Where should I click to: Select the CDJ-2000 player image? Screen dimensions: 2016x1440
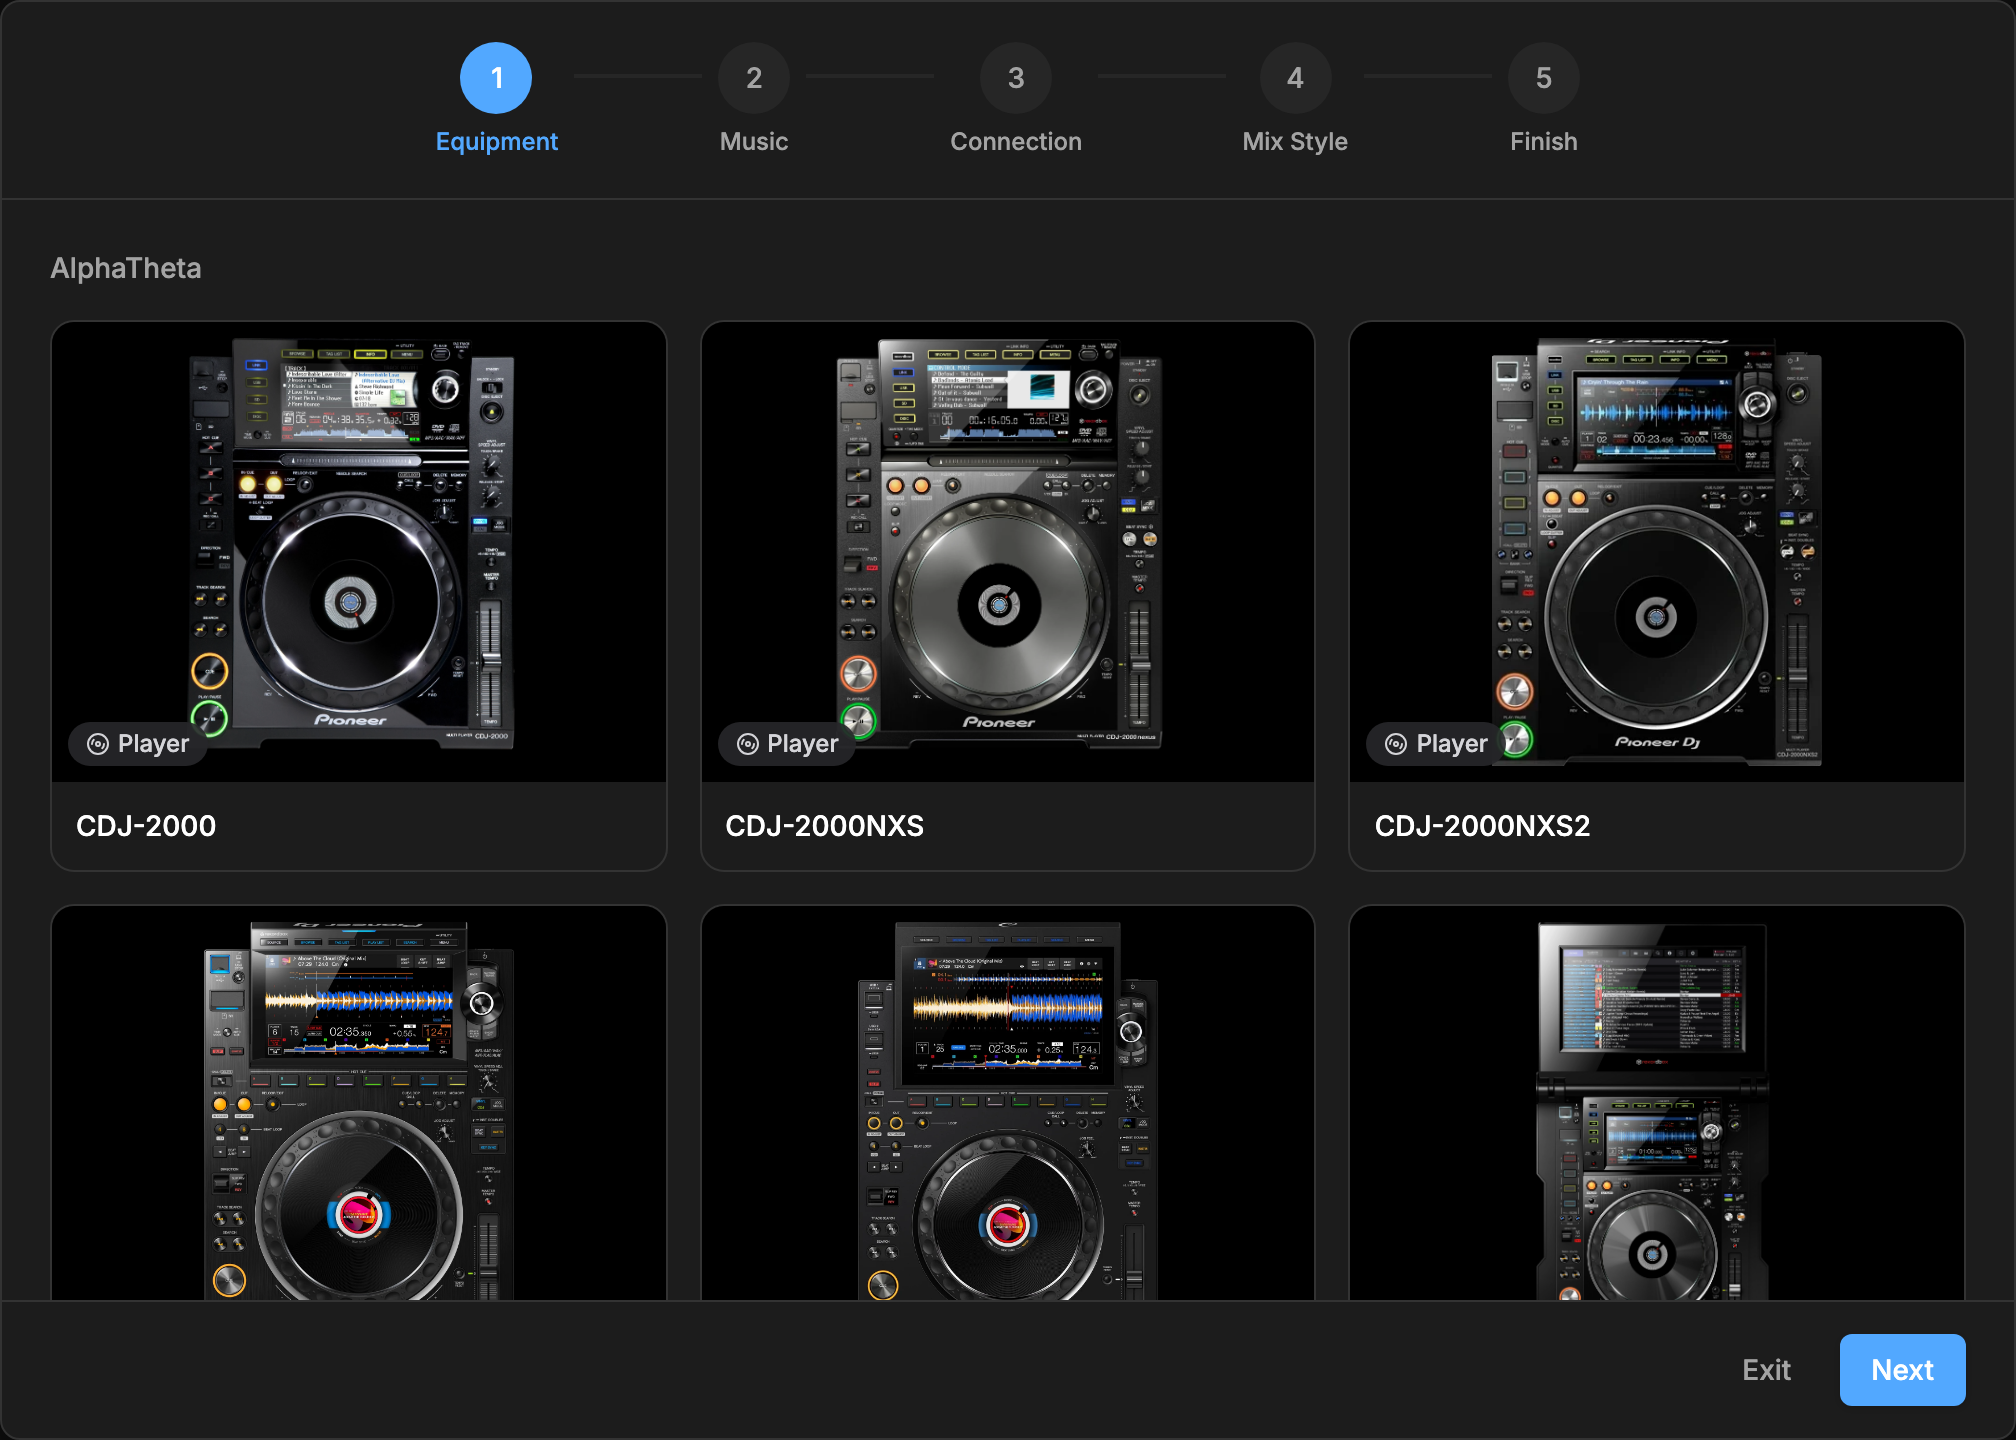(359, 551)
